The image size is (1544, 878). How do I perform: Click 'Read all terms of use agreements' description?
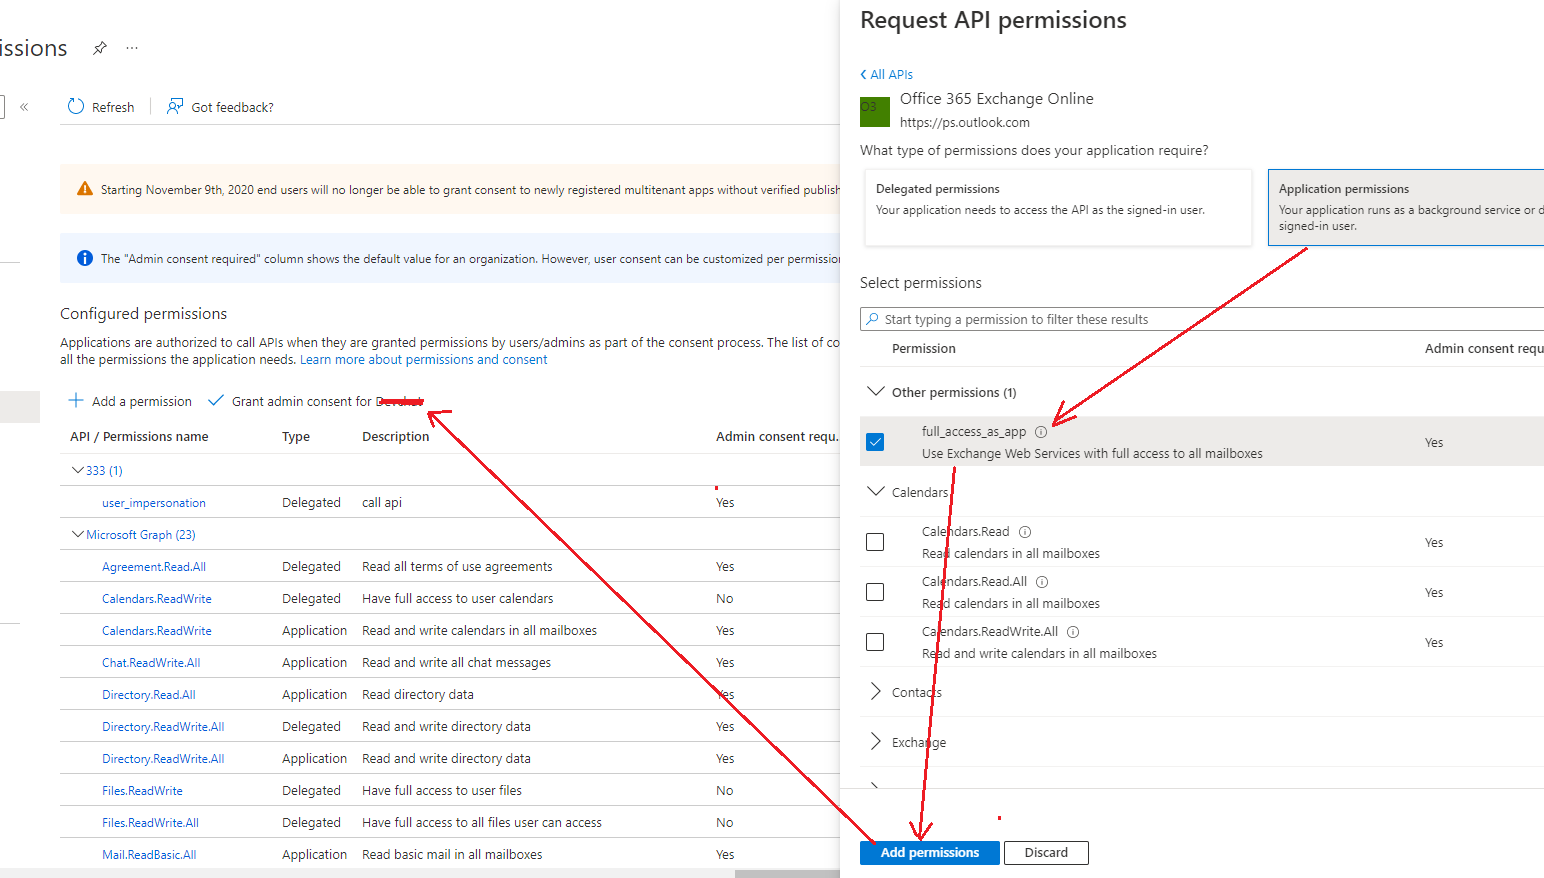point(457,567)
